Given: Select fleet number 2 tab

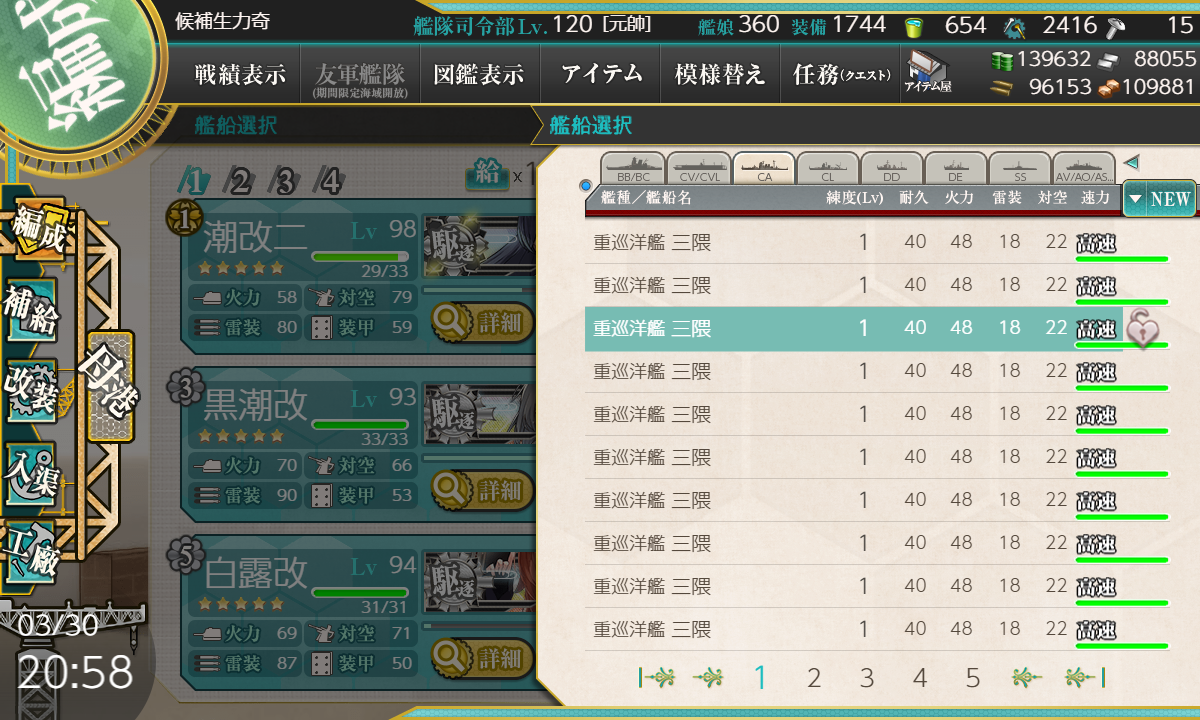Looking at the screenshot, I should [x=239, y=181].
